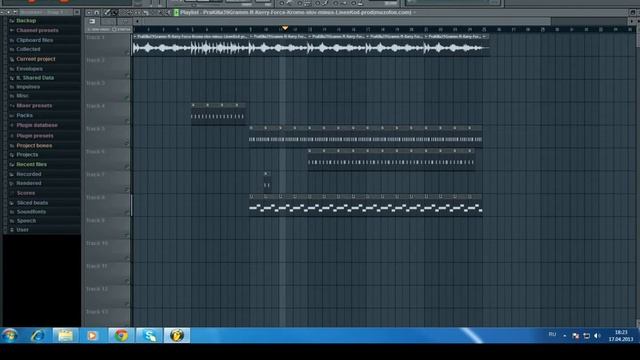This screenshot has width=640, height=360.
Task: Toggle the playlist snap magnet icon
Action: click(96, 13)
